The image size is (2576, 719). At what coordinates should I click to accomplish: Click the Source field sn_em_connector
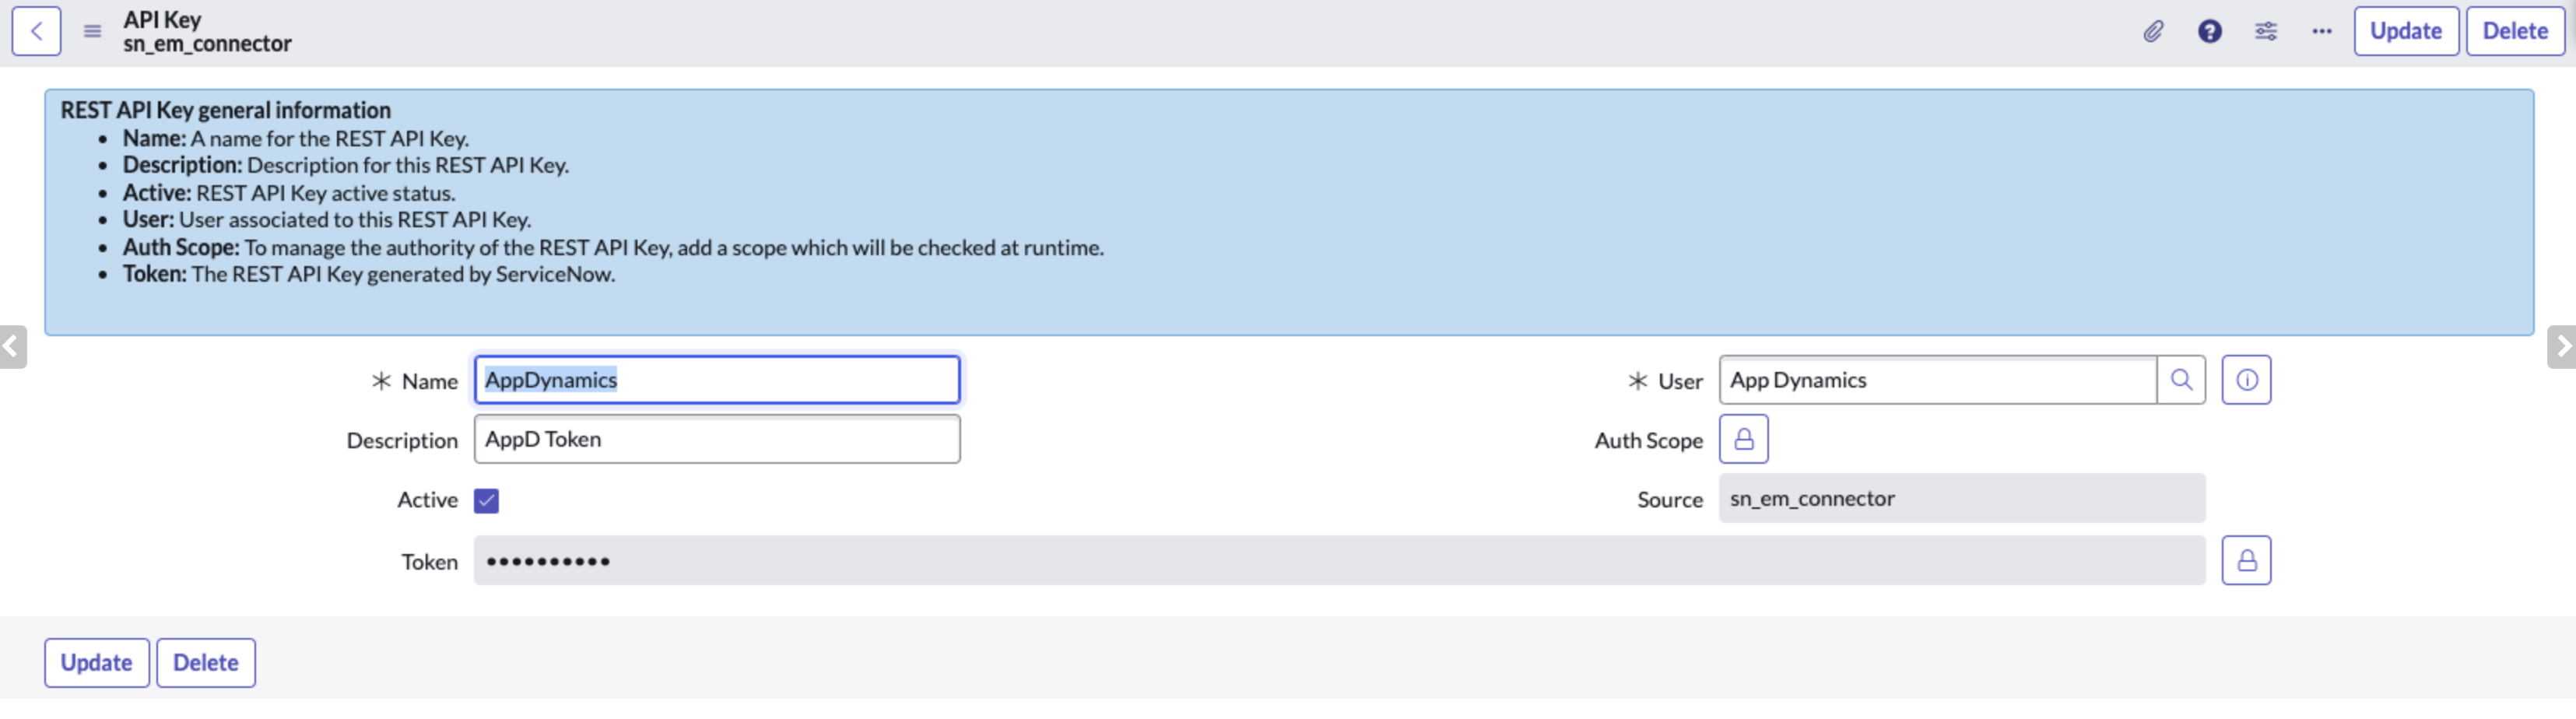[x=1962, y=498]
